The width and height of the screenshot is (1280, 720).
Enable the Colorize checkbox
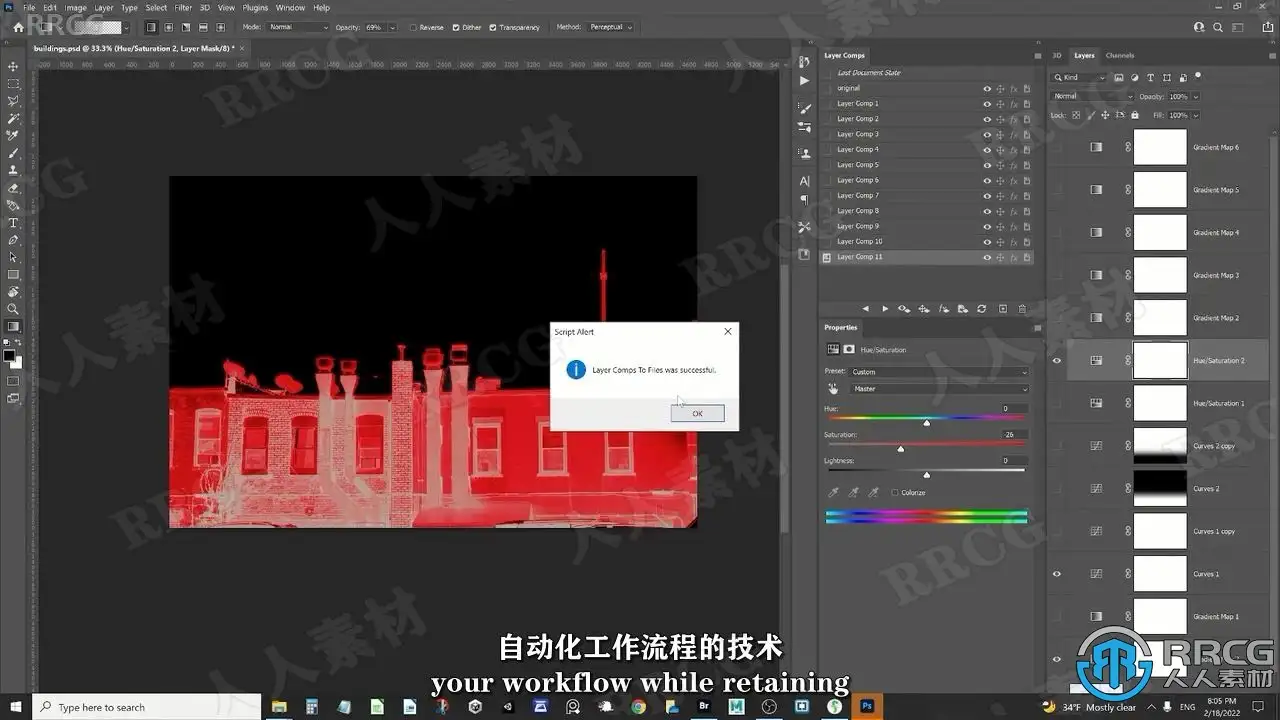[896, 492]
